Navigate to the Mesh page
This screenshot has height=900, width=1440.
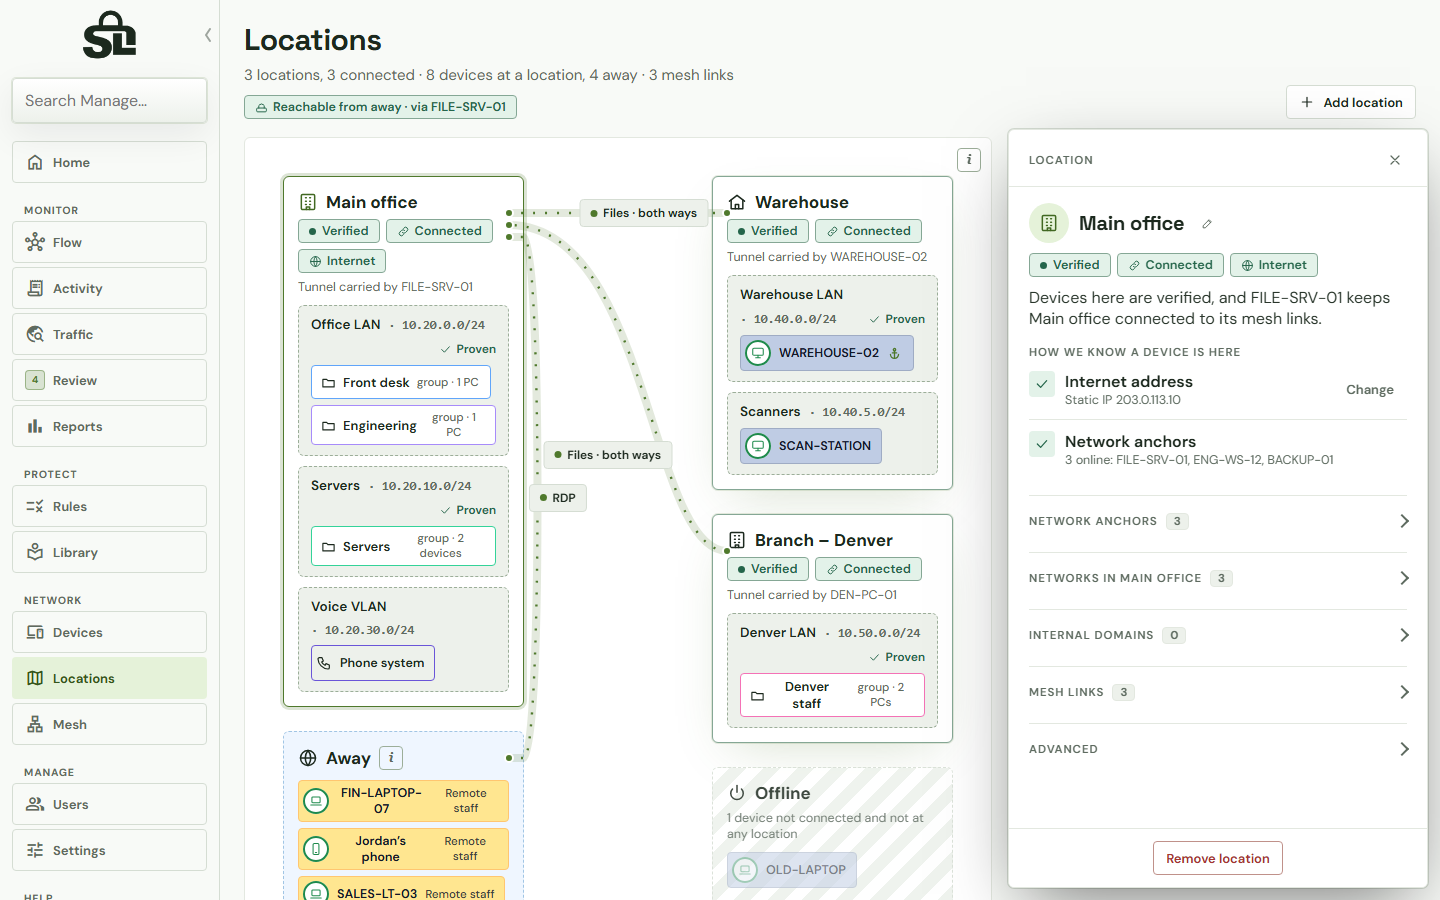pyautogui.click(x=109, y=724)
